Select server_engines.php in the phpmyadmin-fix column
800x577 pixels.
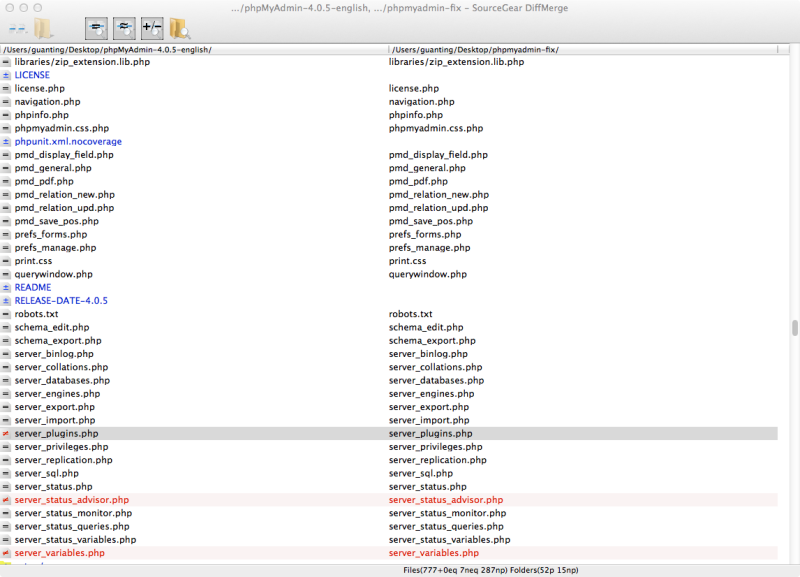pyautogui.click(x=432, y=393)
